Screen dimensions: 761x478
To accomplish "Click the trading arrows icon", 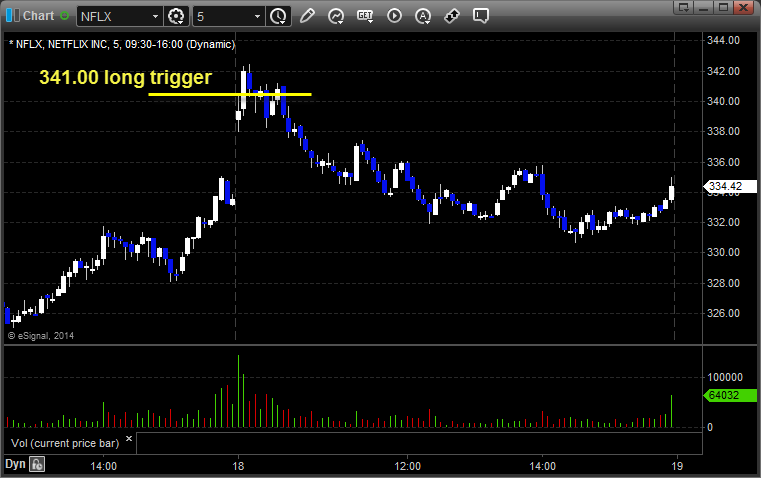I will [x=452, y=16].
